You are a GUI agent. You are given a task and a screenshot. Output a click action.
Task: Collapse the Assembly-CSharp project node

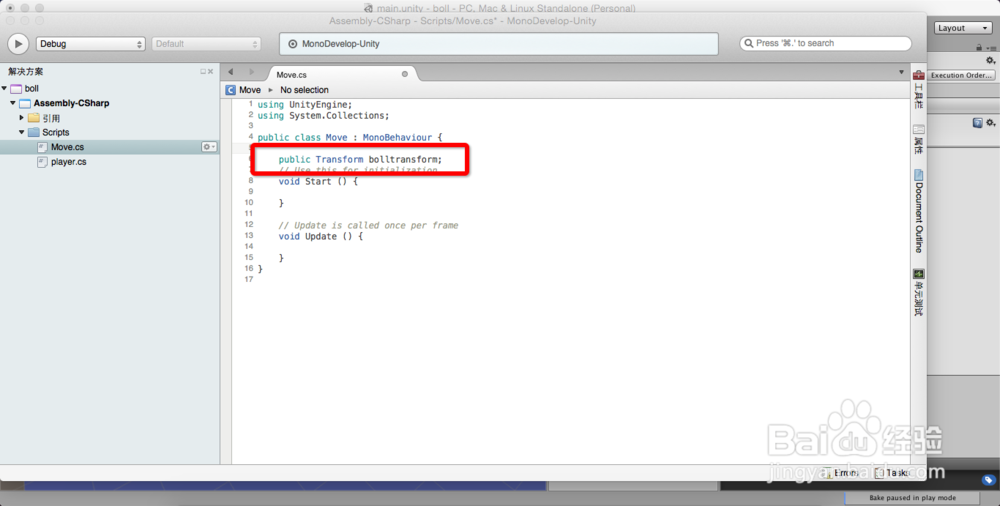coord(13,103)
